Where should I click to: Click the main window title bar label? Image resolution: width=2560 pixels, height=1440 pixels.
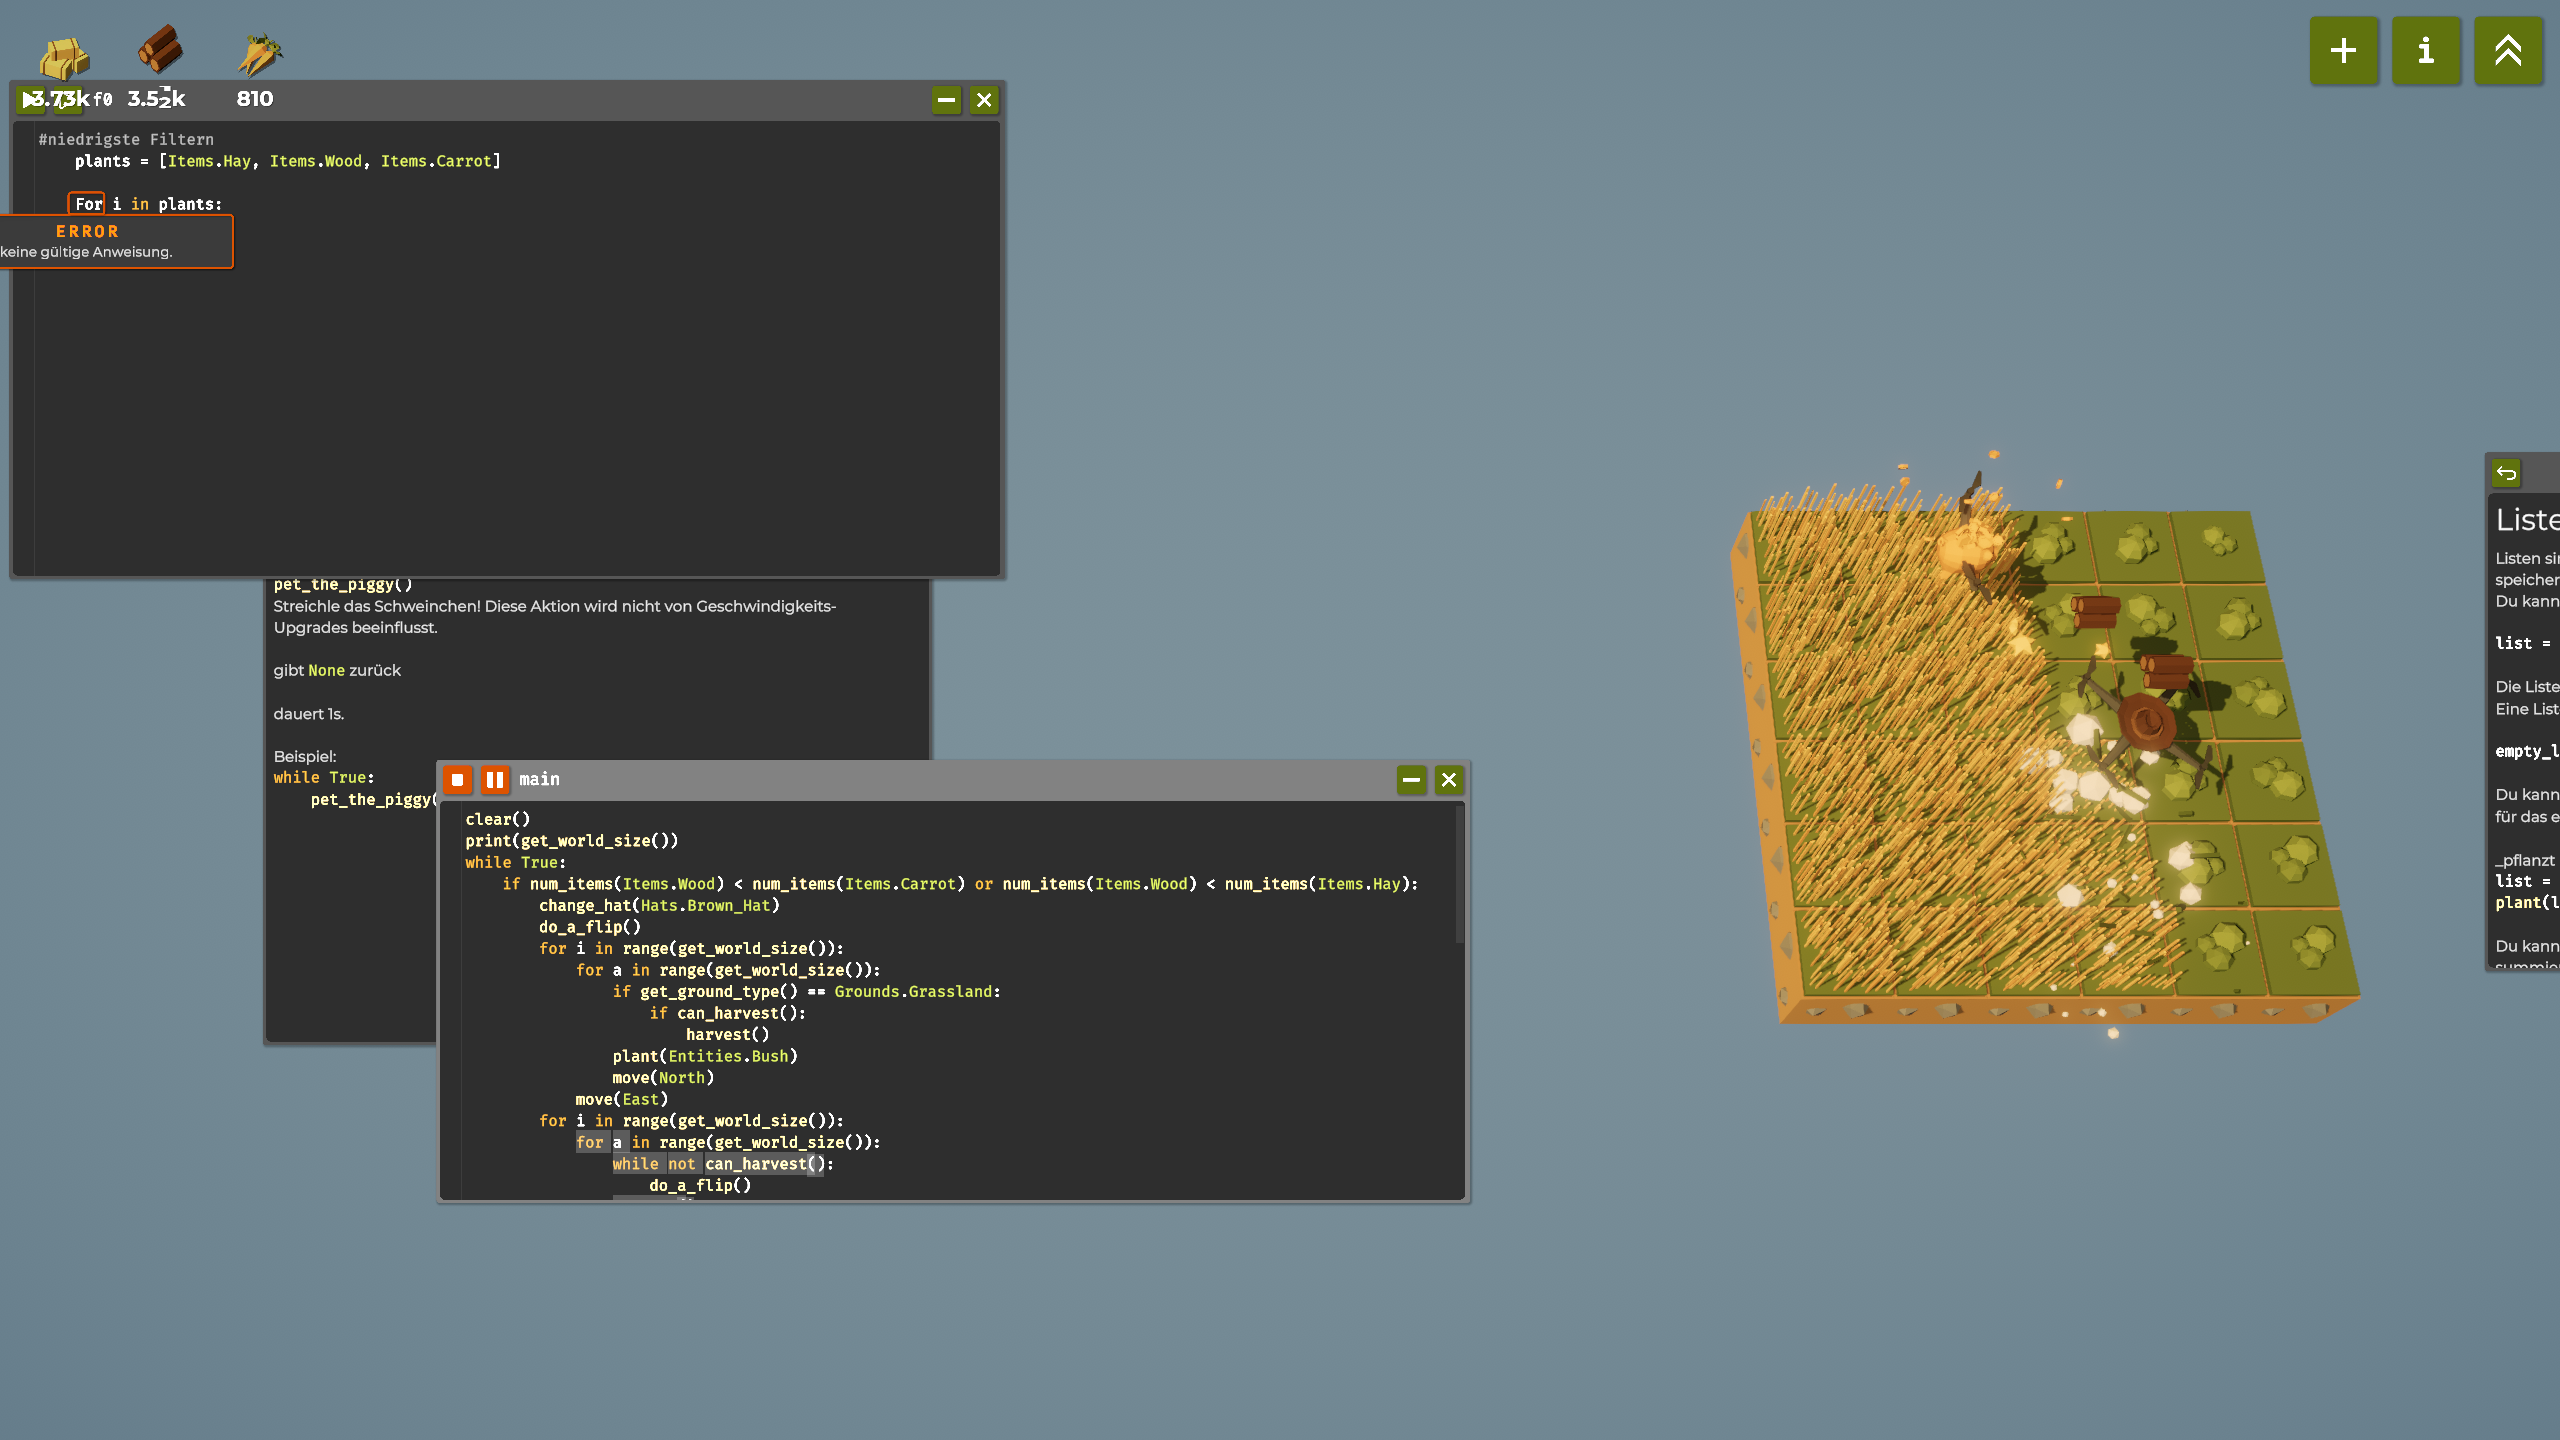click(x=539, y=780)
